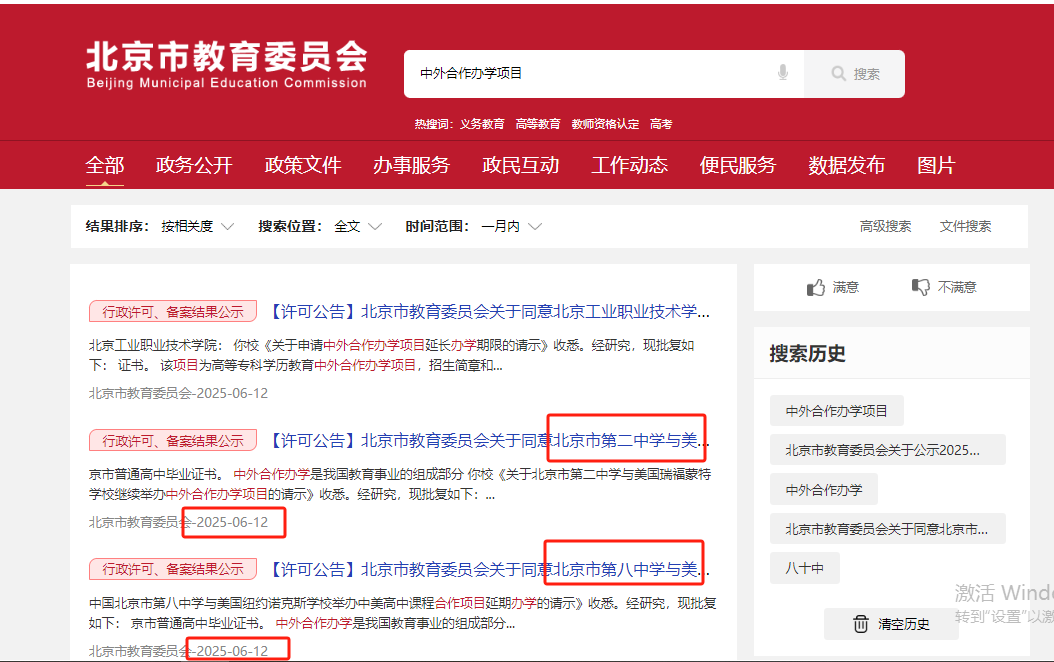Select history item 北京市教育委员会关于公示2025...
The width and height of the screenshot is (1054, 662).
[887, 450]
